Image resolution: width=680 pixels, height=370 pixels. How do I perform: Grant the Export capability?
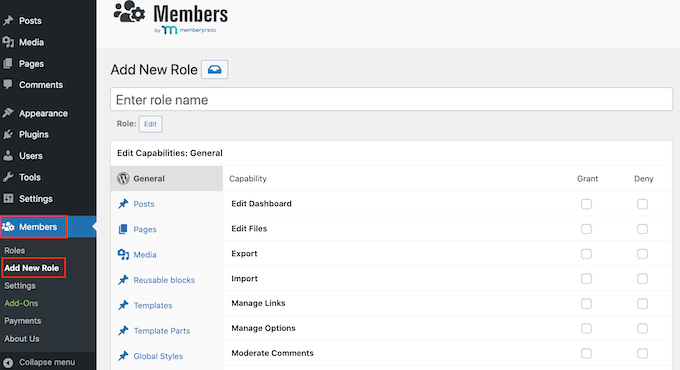click(586, 254)
